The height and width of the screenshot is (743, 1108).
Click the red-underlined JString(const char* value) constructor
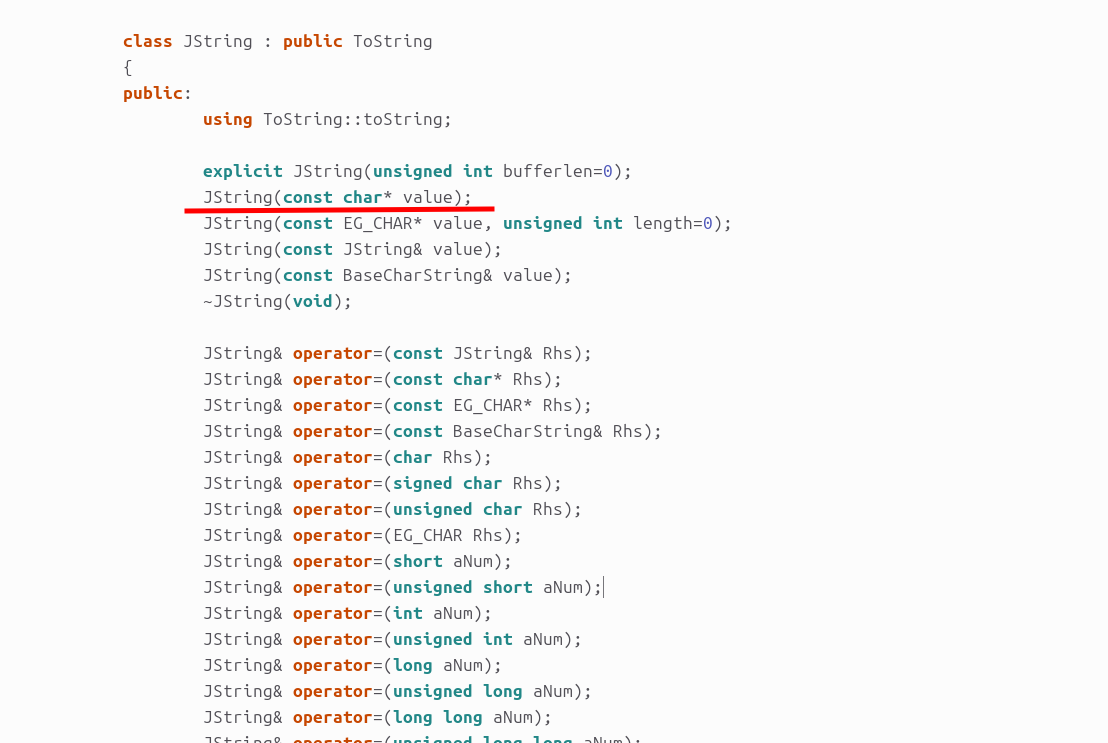pos(337,197)
